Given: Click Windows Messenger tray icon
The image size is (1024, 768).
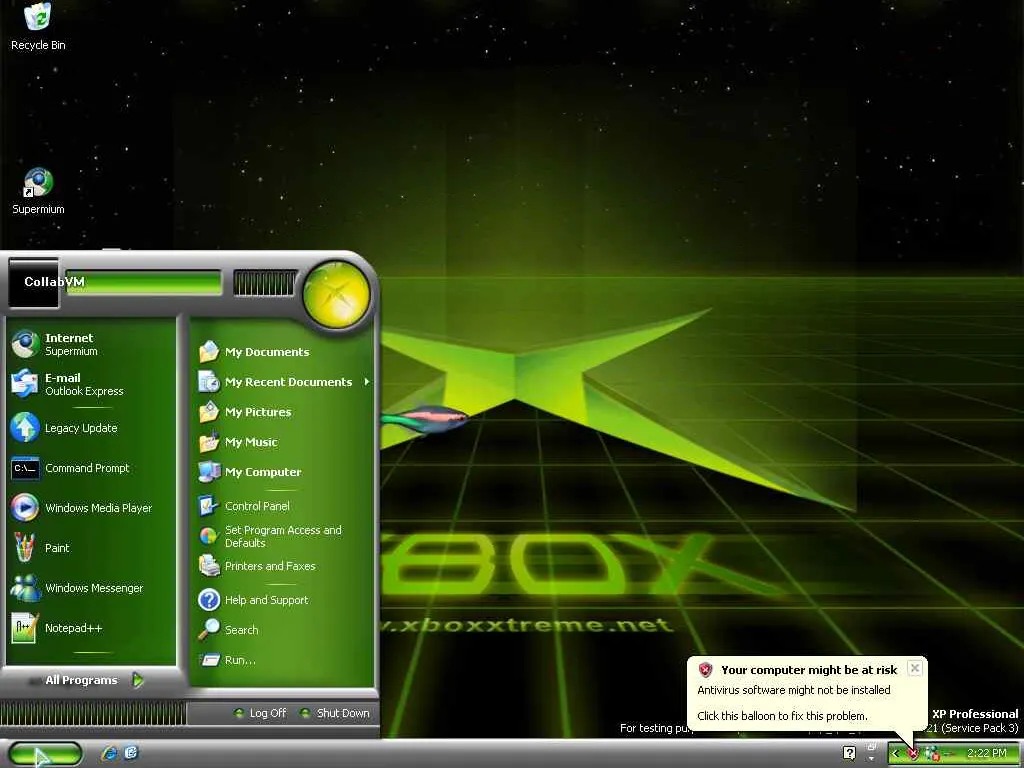Looking at the screenshot, I should tap(932, 754).
